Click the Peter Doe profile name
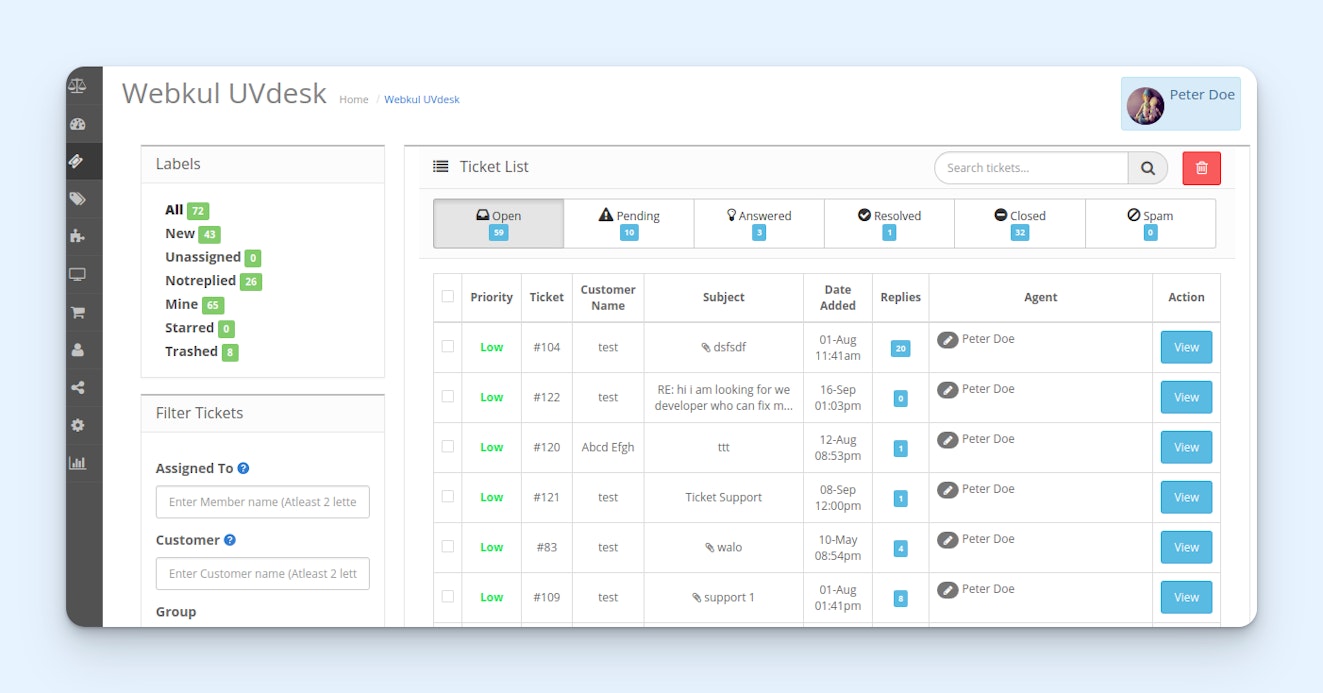1323x693 pixels. tap(1202, 95)
